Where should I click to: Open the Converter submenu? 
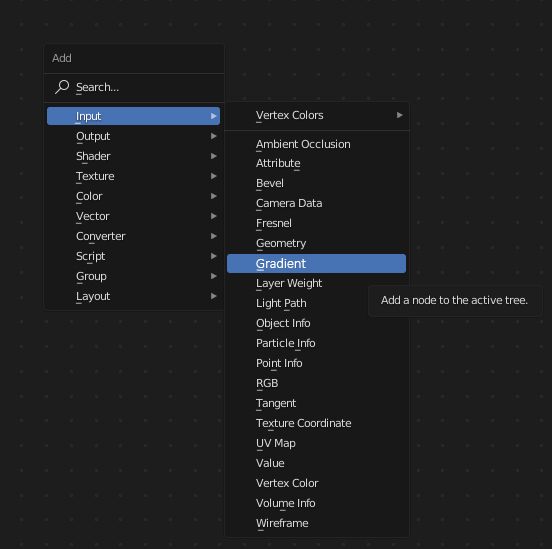pyautogui.click(x=133, y=236)
